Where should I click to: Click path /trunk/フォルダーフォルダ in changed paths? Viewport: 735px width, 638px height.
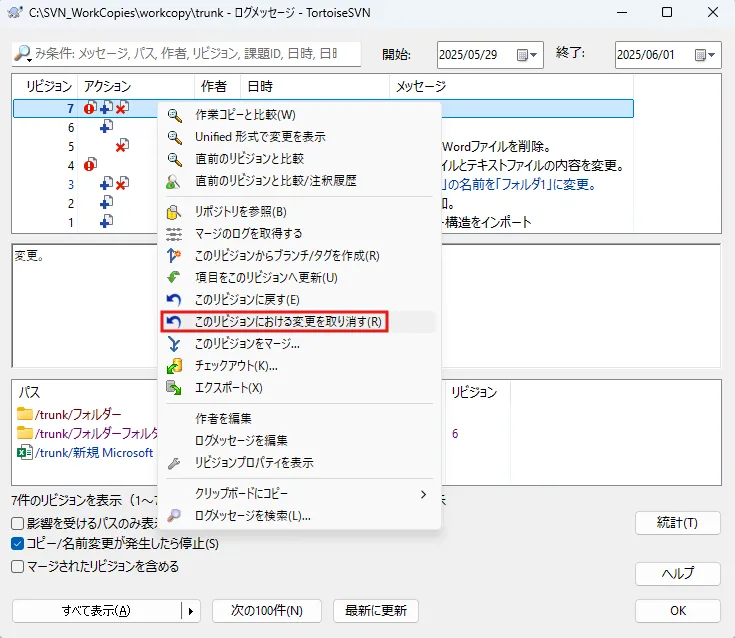coord(97,434)
